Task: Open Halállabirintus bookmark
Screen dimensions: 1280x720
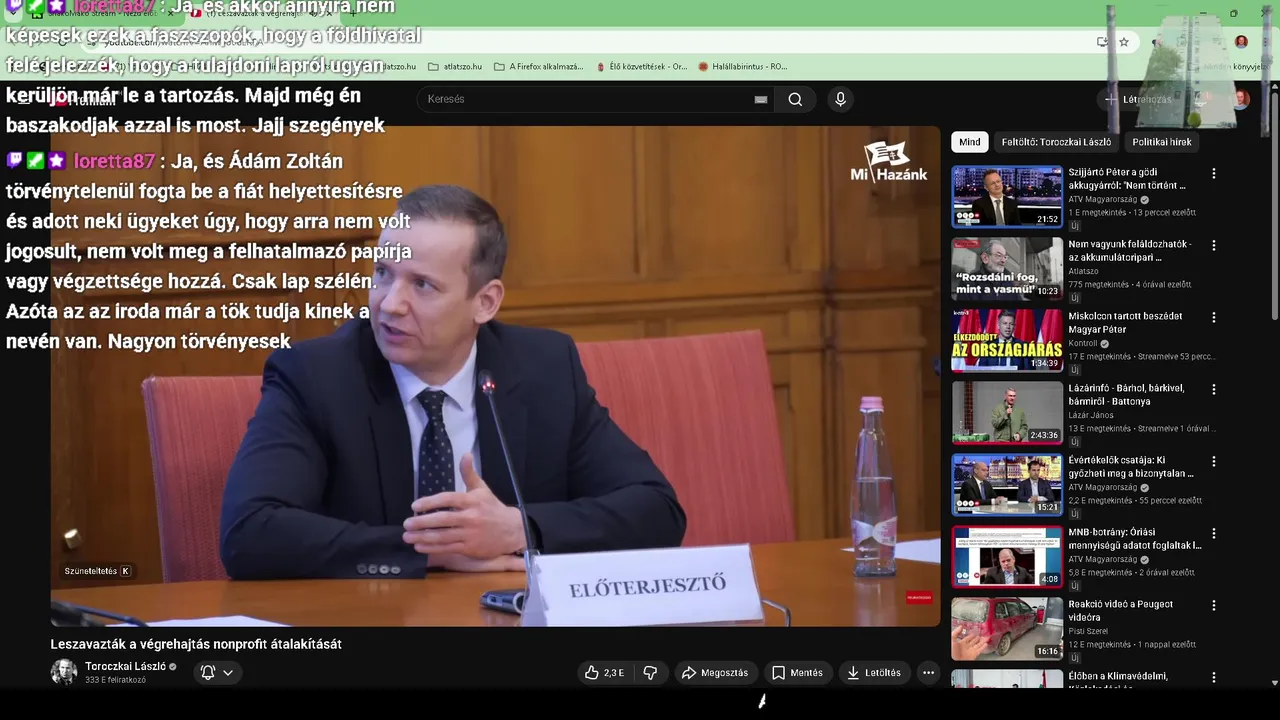Action: pos(743,67)
